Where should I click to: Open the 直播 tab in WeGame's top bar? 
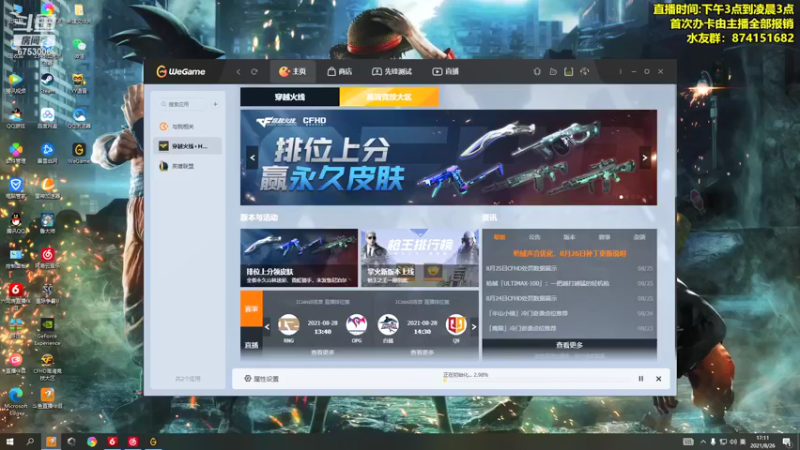pos(446,72)
